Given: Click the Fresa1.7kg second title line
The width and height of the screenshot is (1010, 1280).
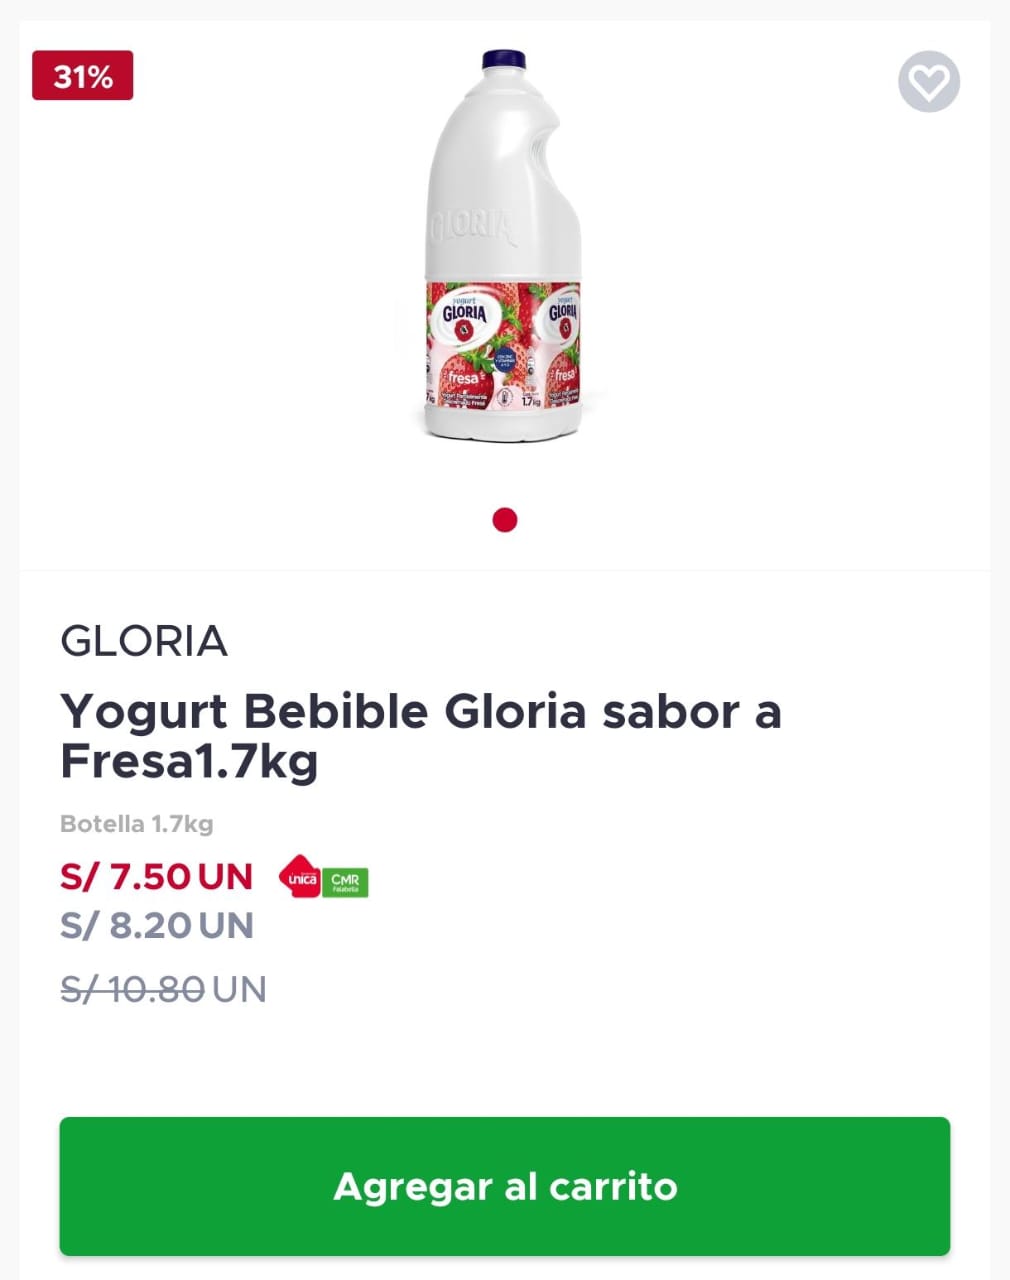Looking at the screenshot, I should click(x=189, y=762).
